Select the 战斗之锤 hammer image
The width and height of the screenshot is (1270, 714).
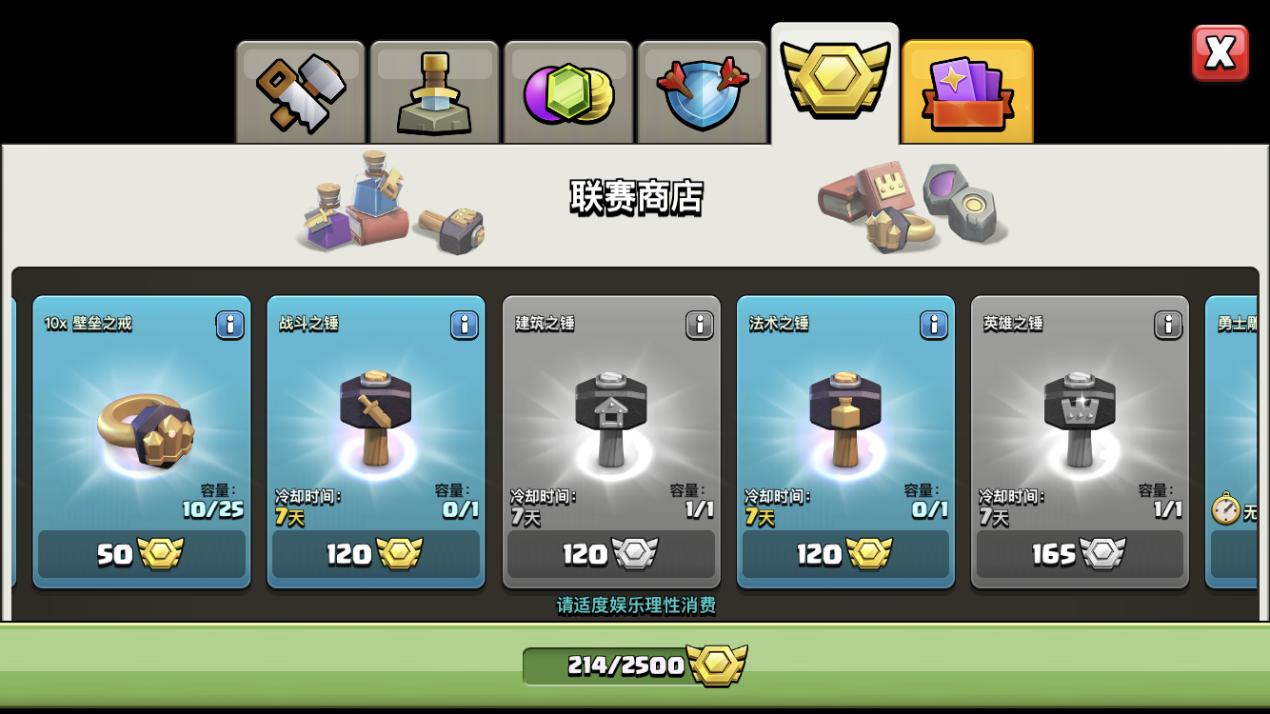[376, 420]
